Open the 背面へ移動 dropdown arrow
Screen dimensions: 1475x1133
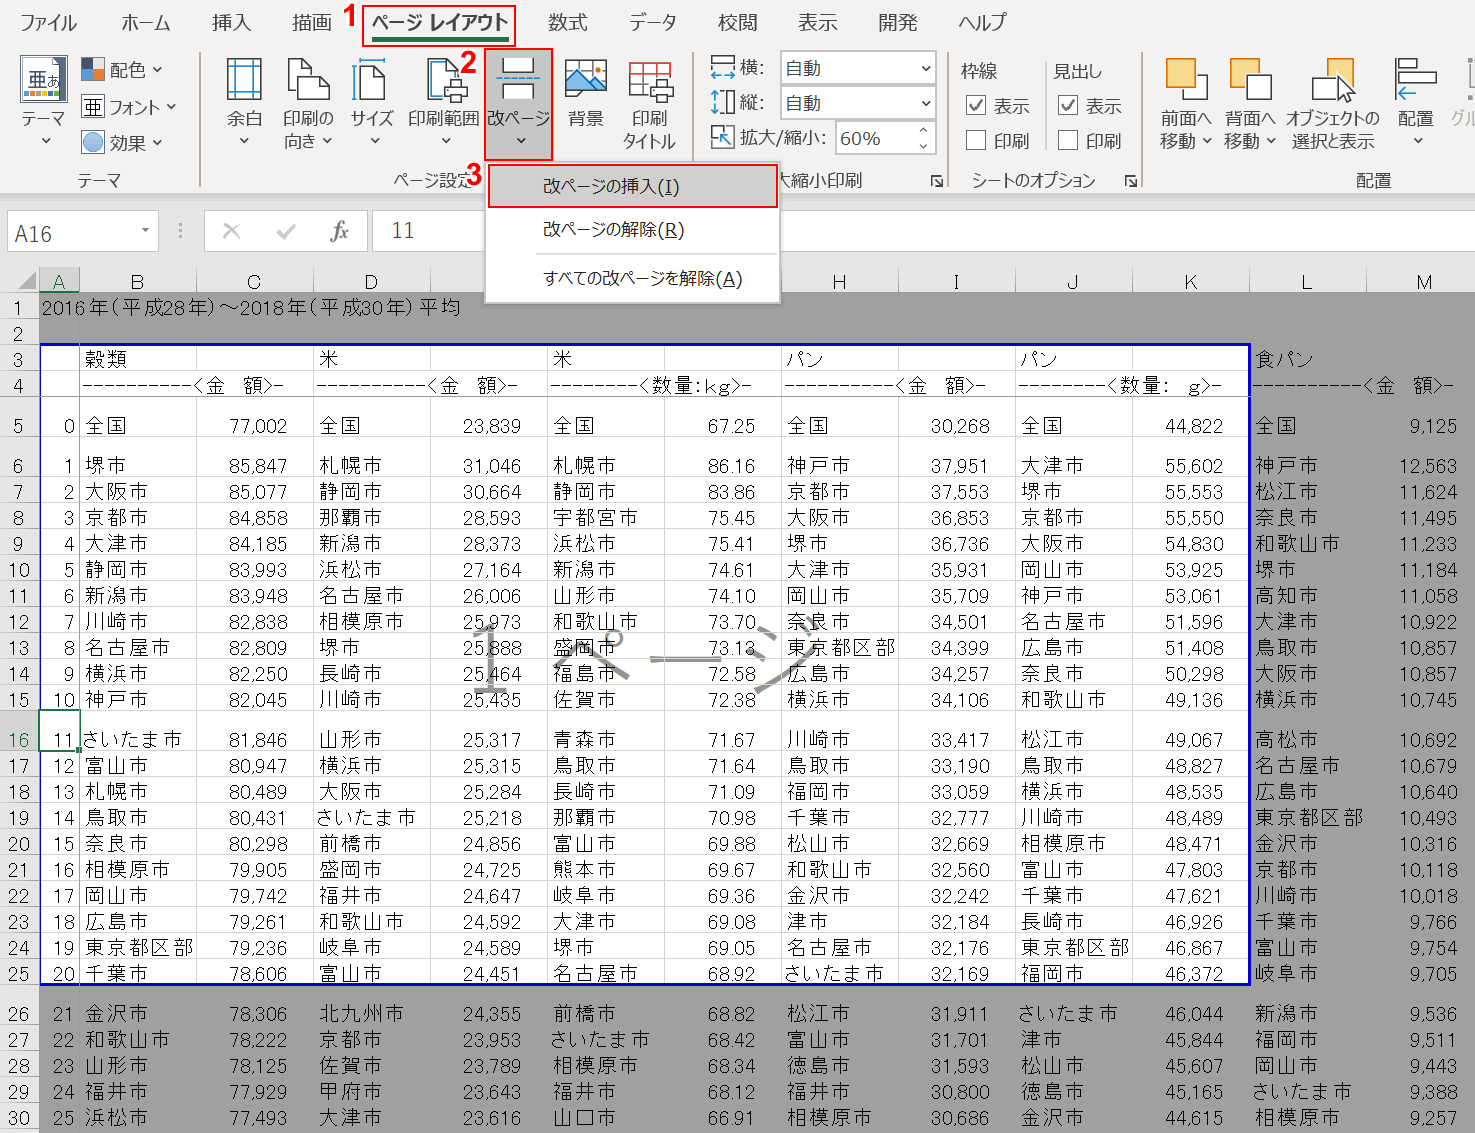point(1271,141)
